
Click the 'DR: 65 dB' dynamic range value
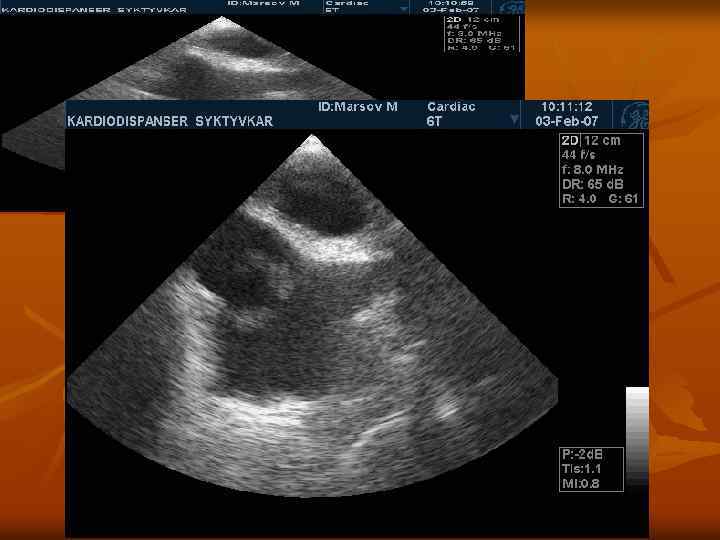coord(592,184)
